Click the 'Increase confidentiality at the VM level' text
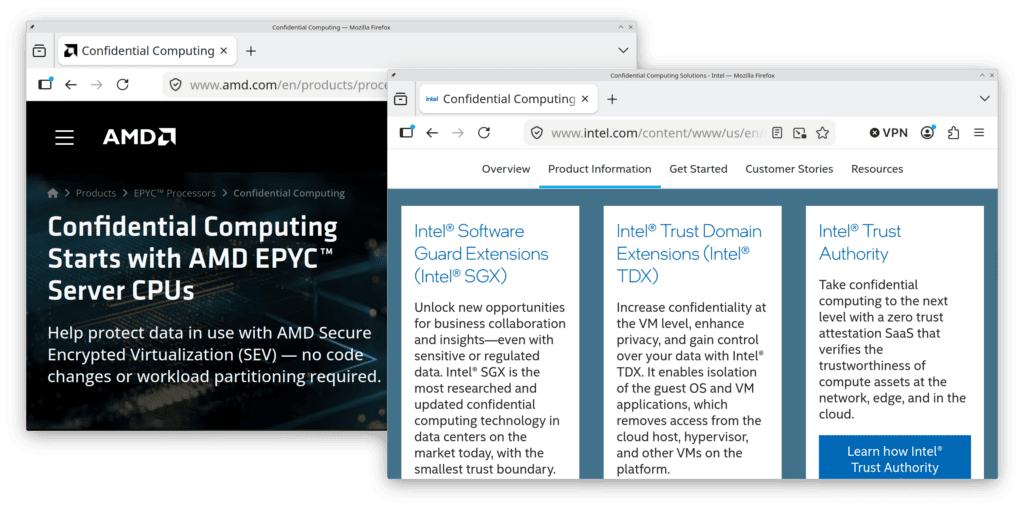Screen dimensions: 1024x510 pos(692,388)
